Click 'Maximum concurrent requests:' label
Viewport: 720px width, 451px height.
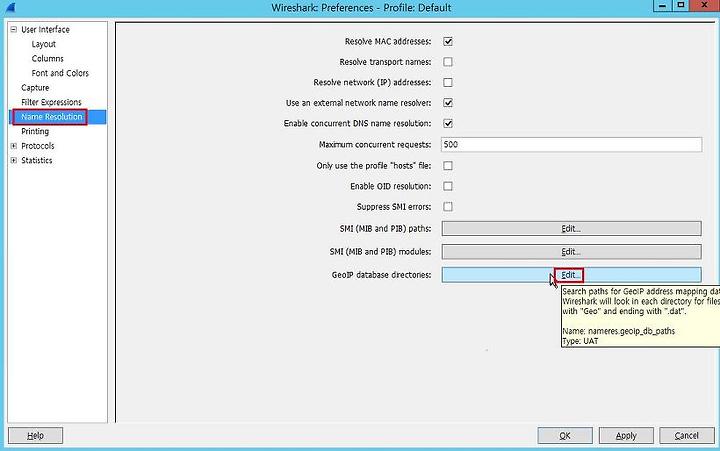point(375,144)
